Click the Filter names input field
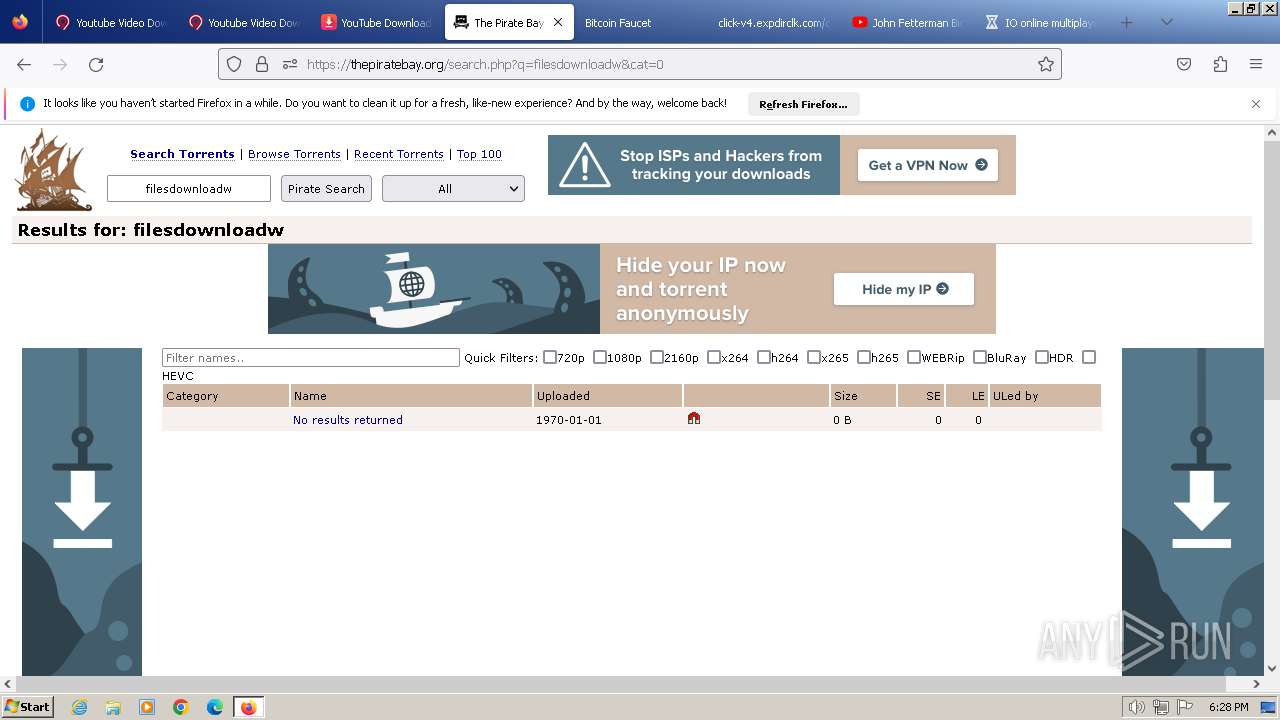1280x720 pixels. click(311, 358)
